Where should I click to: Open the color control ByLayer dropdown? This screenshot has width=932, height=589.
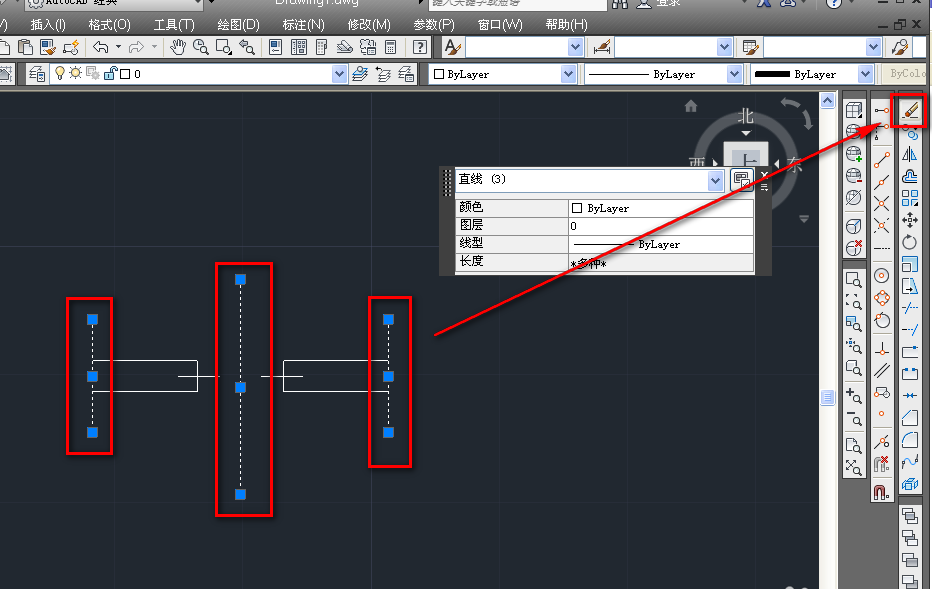568,74
